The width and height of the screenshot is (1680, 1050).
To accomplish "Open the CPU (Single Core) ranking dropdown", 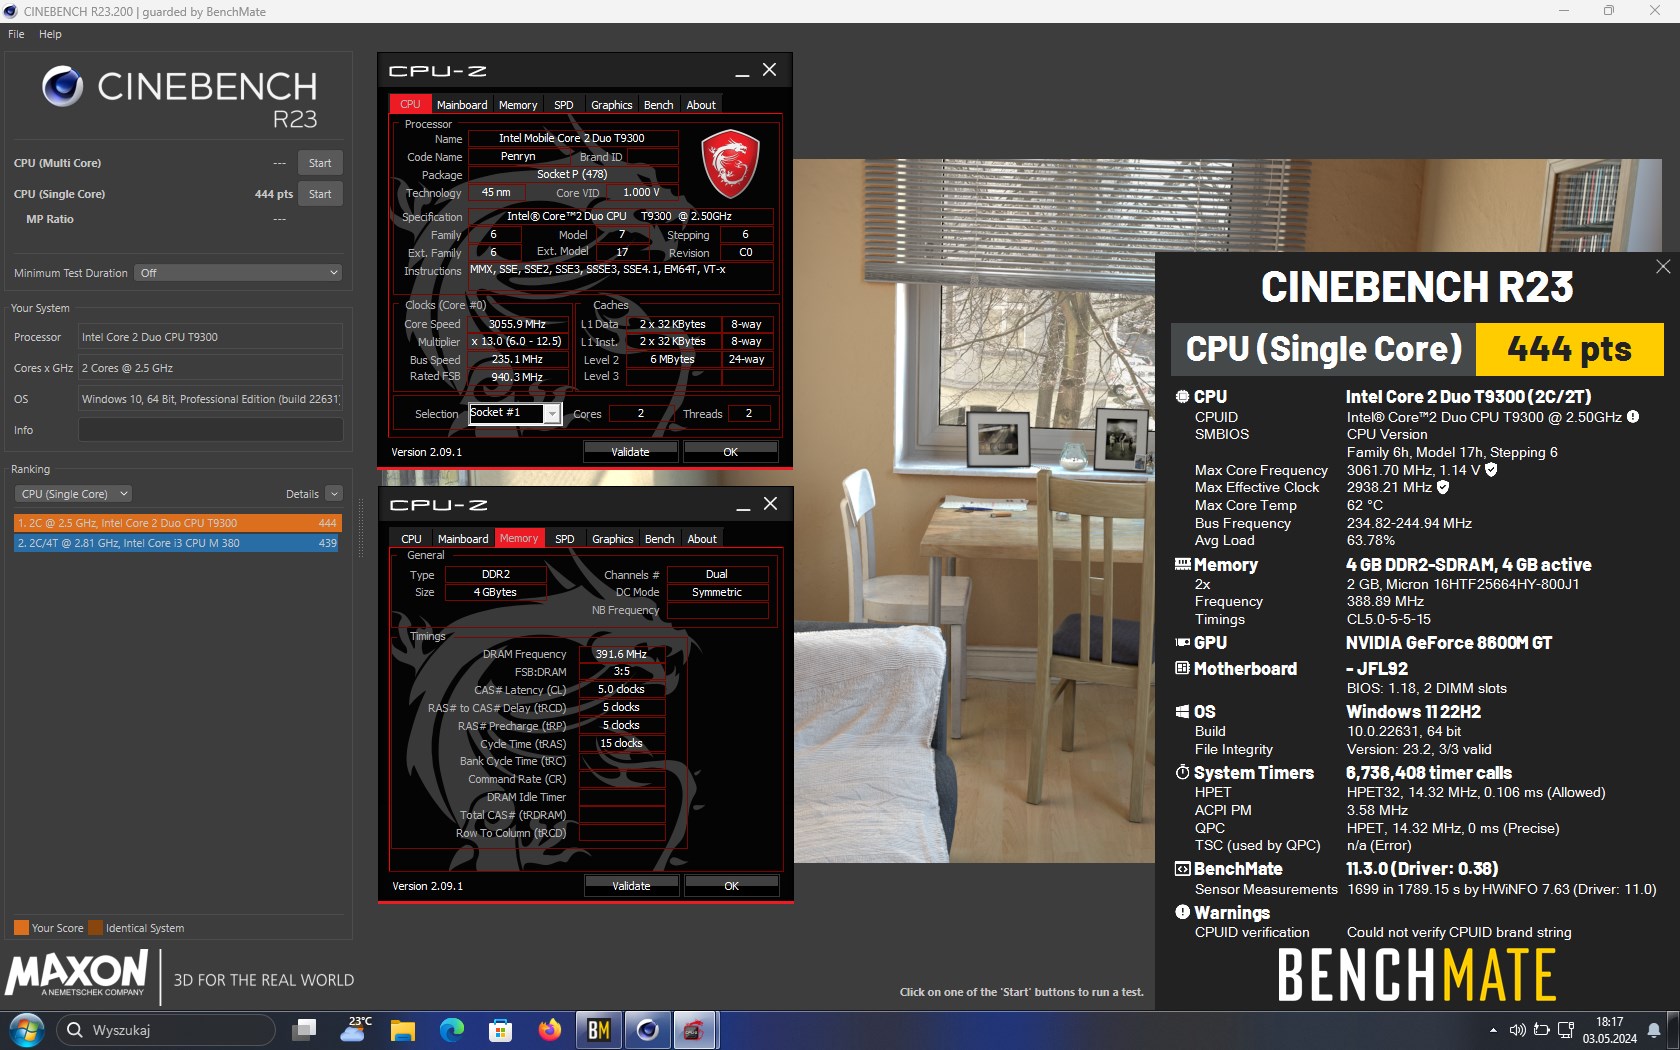I will tap(73, 494).
